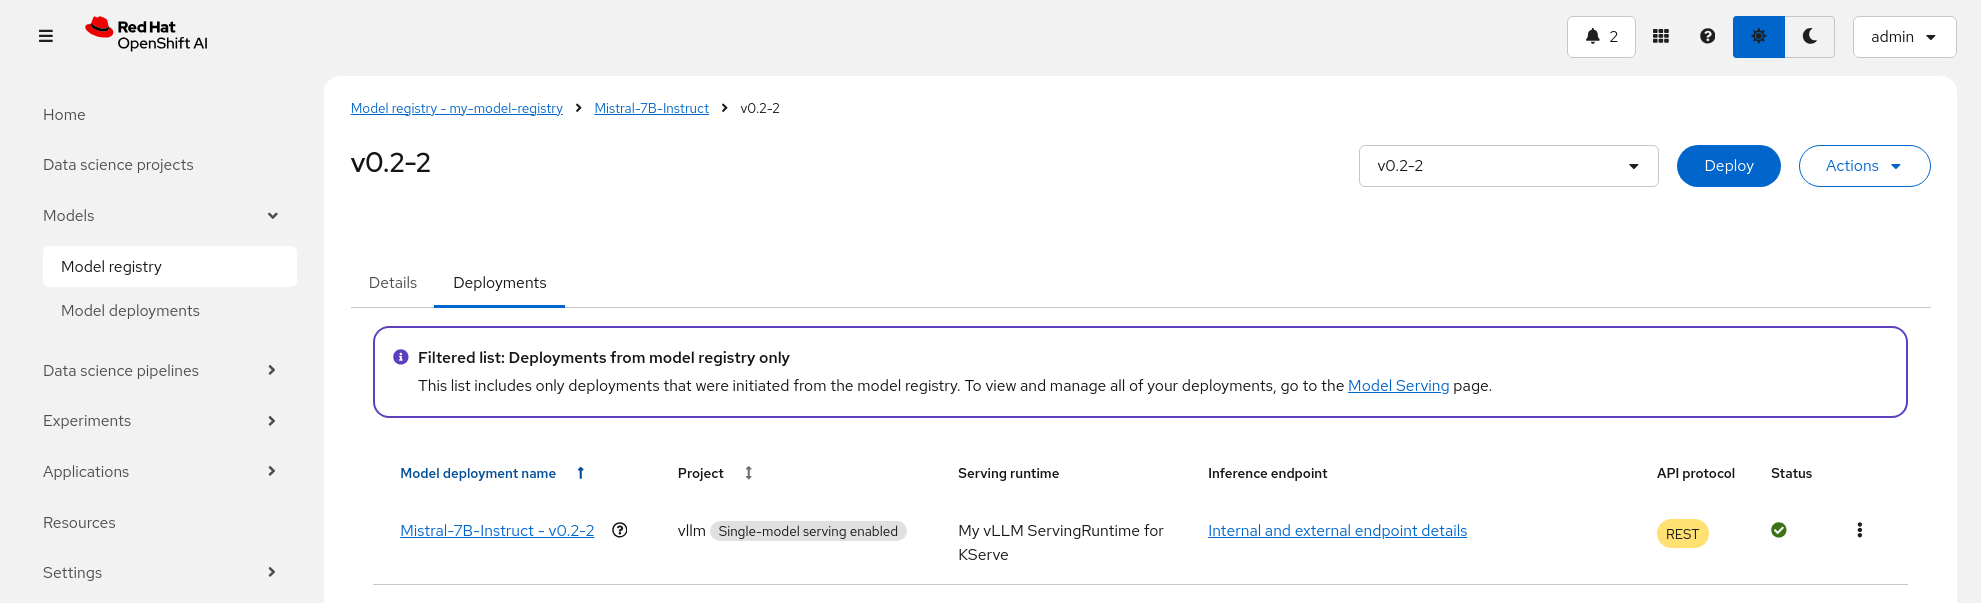1981x603 pixels.
Task: Open notifications bell with 2 alerts
Action: pos(1601,37)
